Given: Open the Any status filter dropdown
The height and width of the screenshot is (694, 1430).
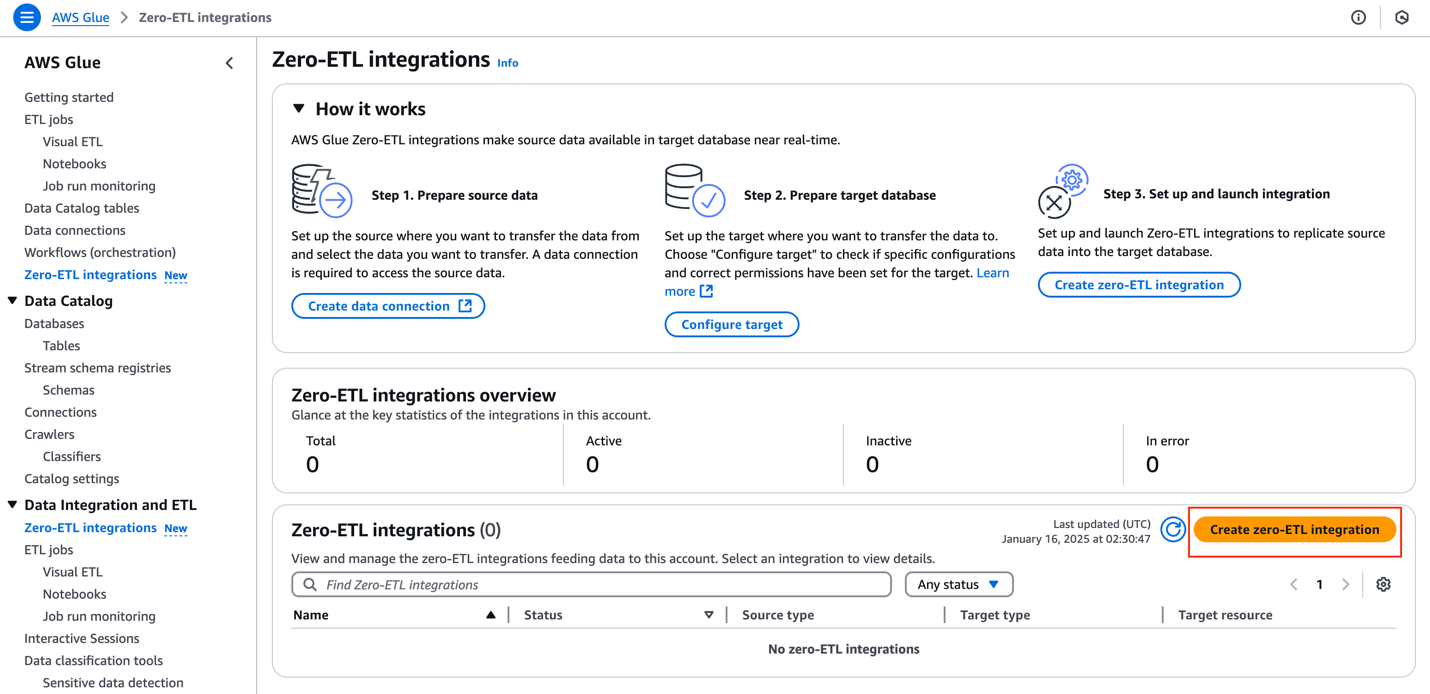Looking at the screenshot, I should tap(958, 584).
